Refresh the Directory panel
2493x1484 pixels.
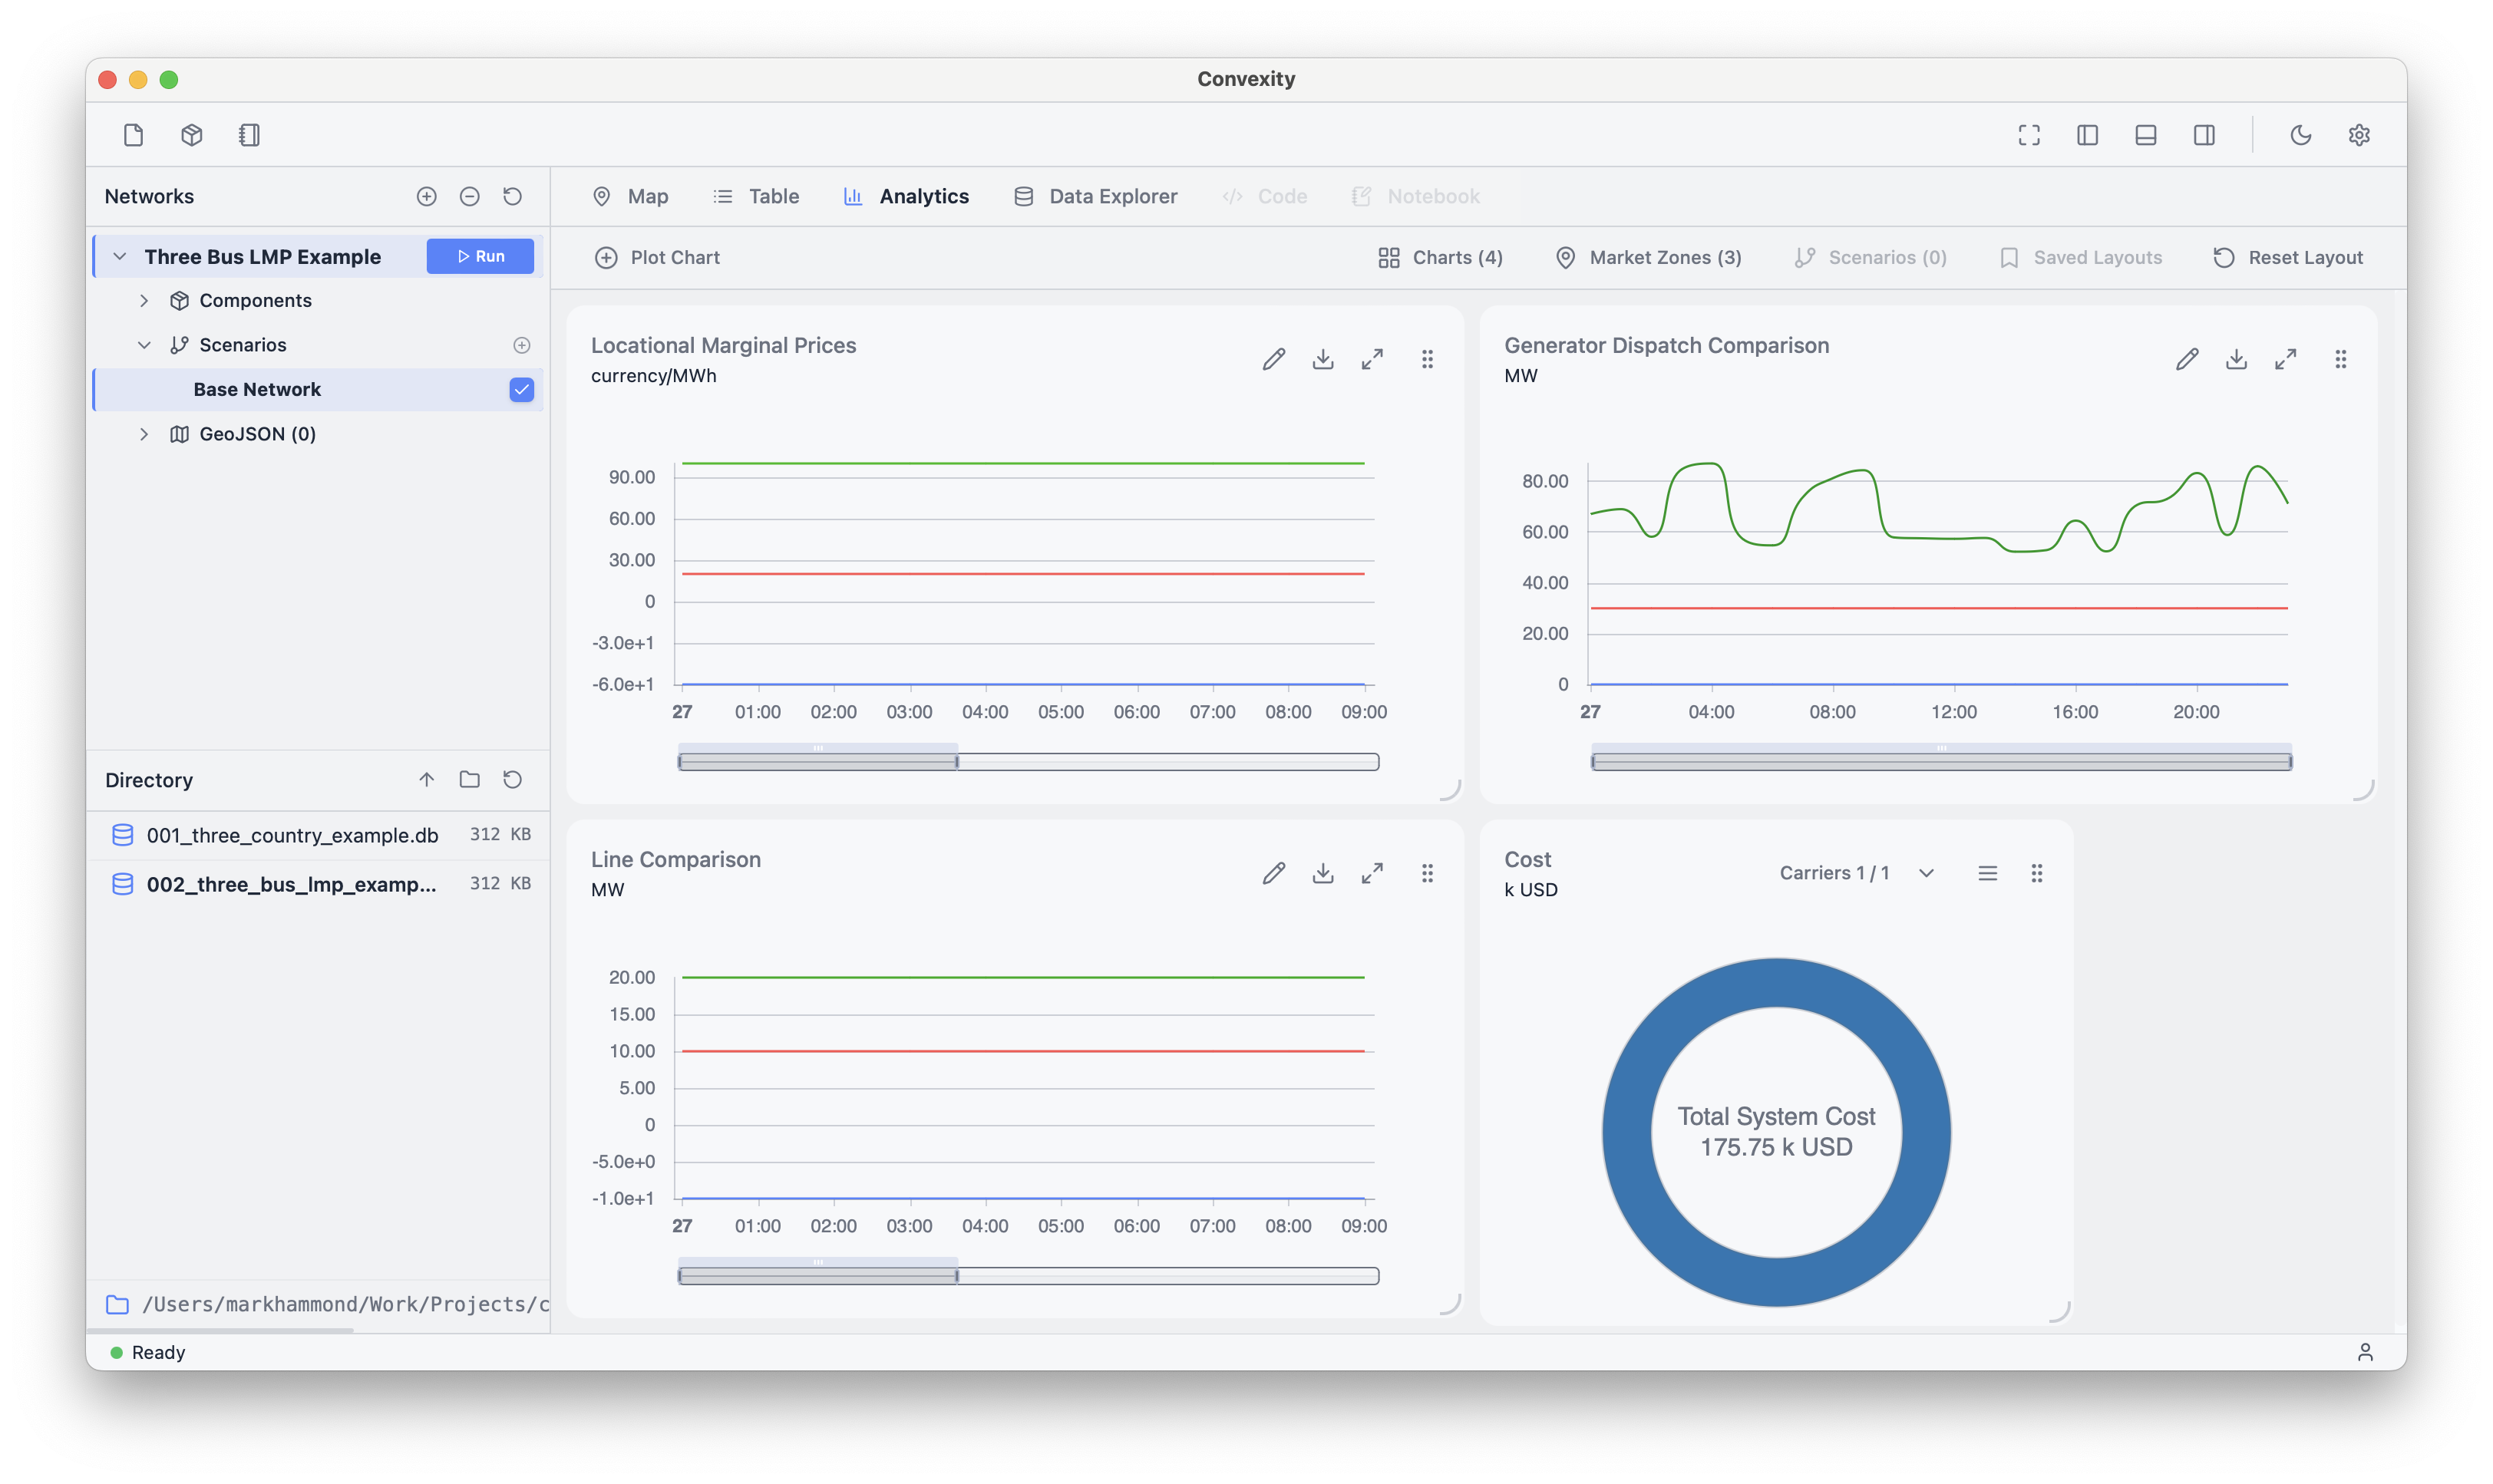[x=512, y=780]
